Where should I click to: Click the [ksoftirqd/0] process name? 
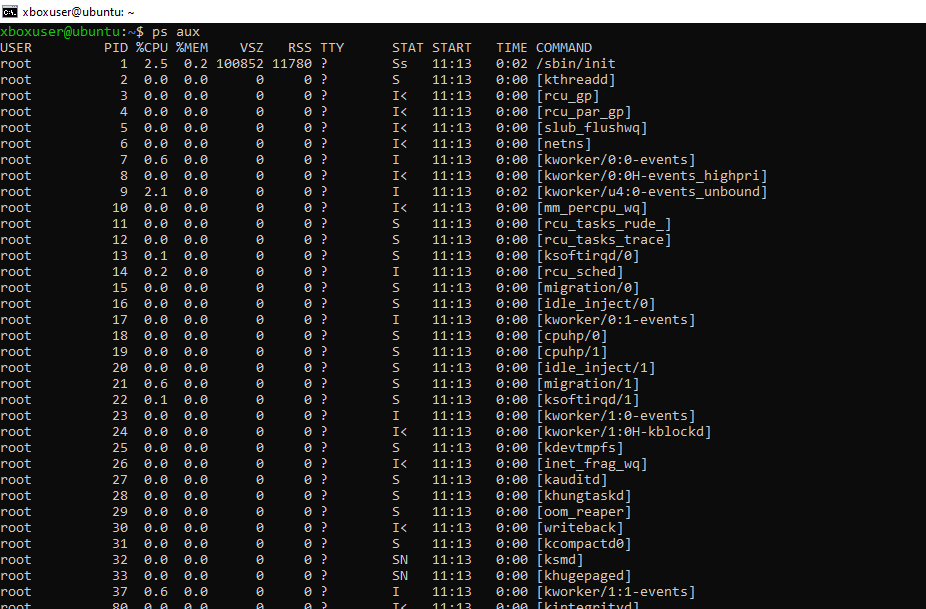[588, 256]
